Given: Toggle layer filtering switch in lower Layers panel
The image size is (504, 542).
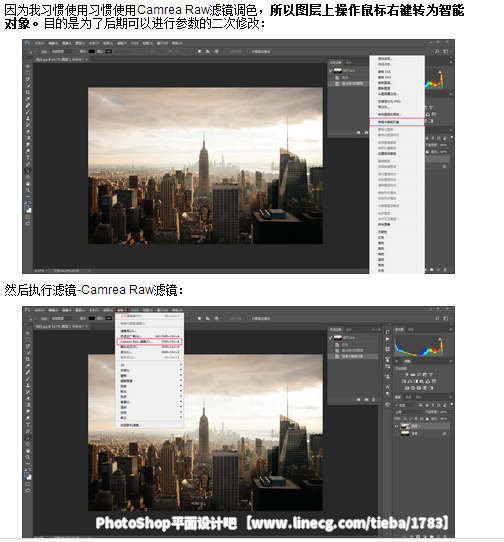Looking at the screenshot, I should click(452, 404).
